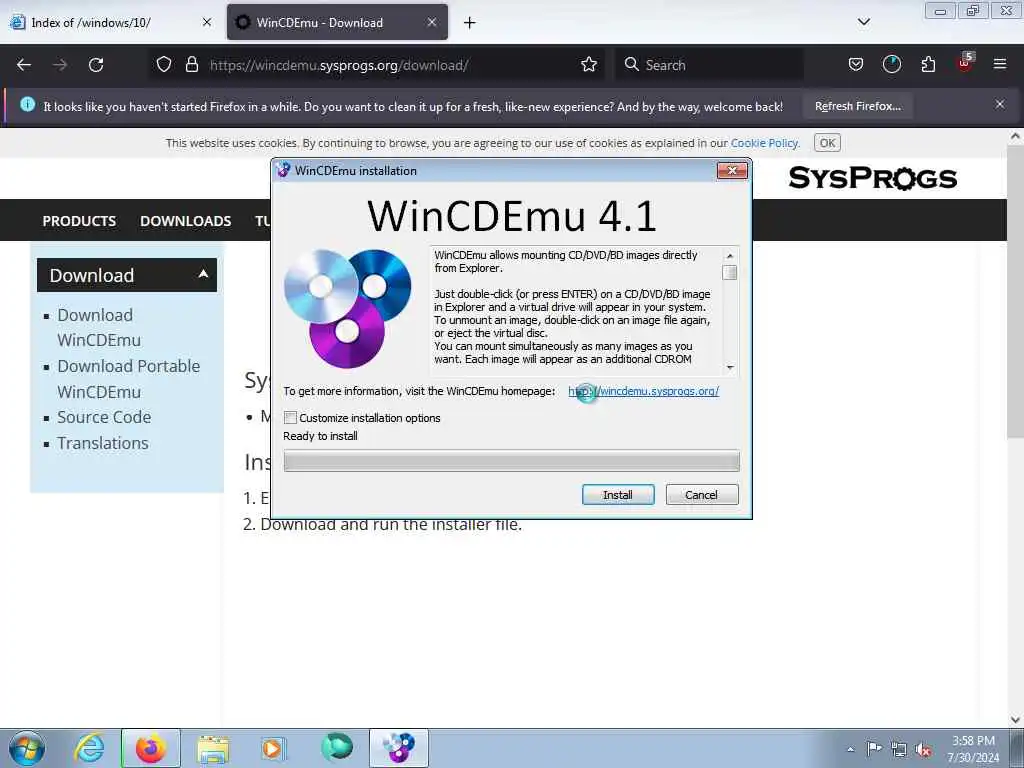Click the Action Center flag icon

click(x=874, y=749)
